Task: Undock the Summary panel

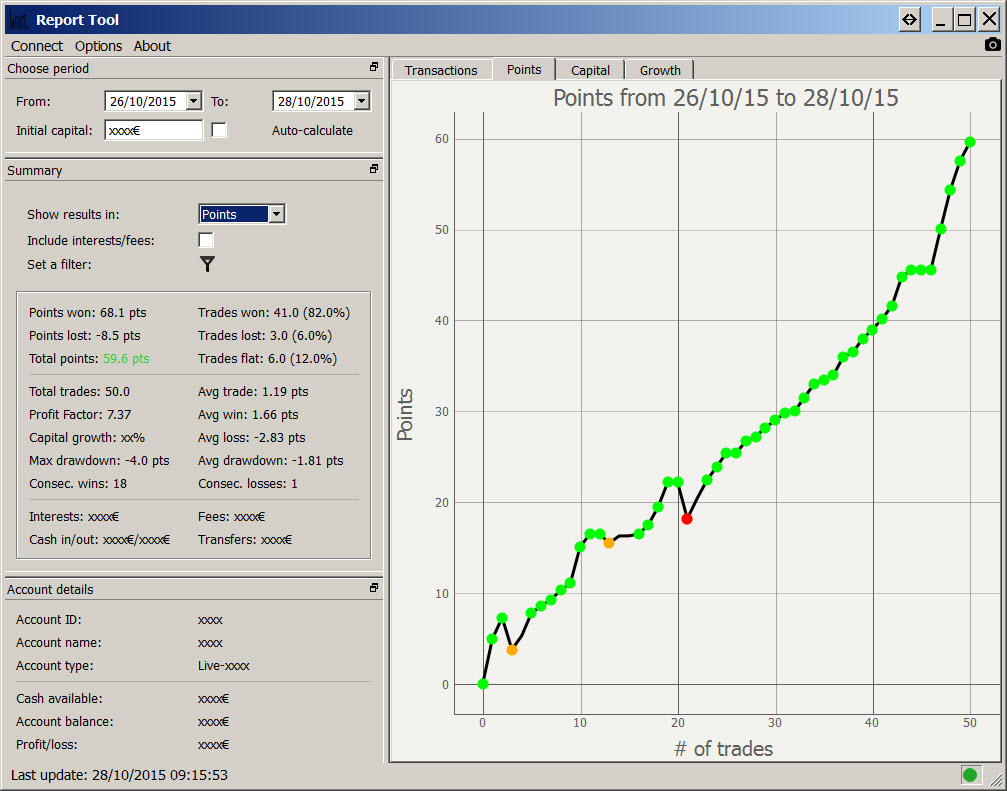Action: (x=374, y=170)
